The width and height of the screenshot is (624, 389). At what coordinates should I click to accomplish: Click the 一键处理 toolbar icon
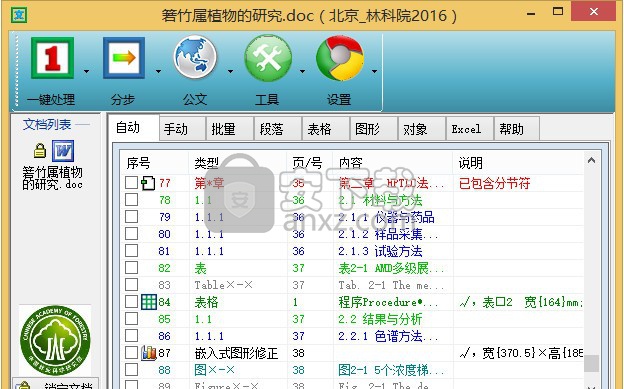[53, 58]
